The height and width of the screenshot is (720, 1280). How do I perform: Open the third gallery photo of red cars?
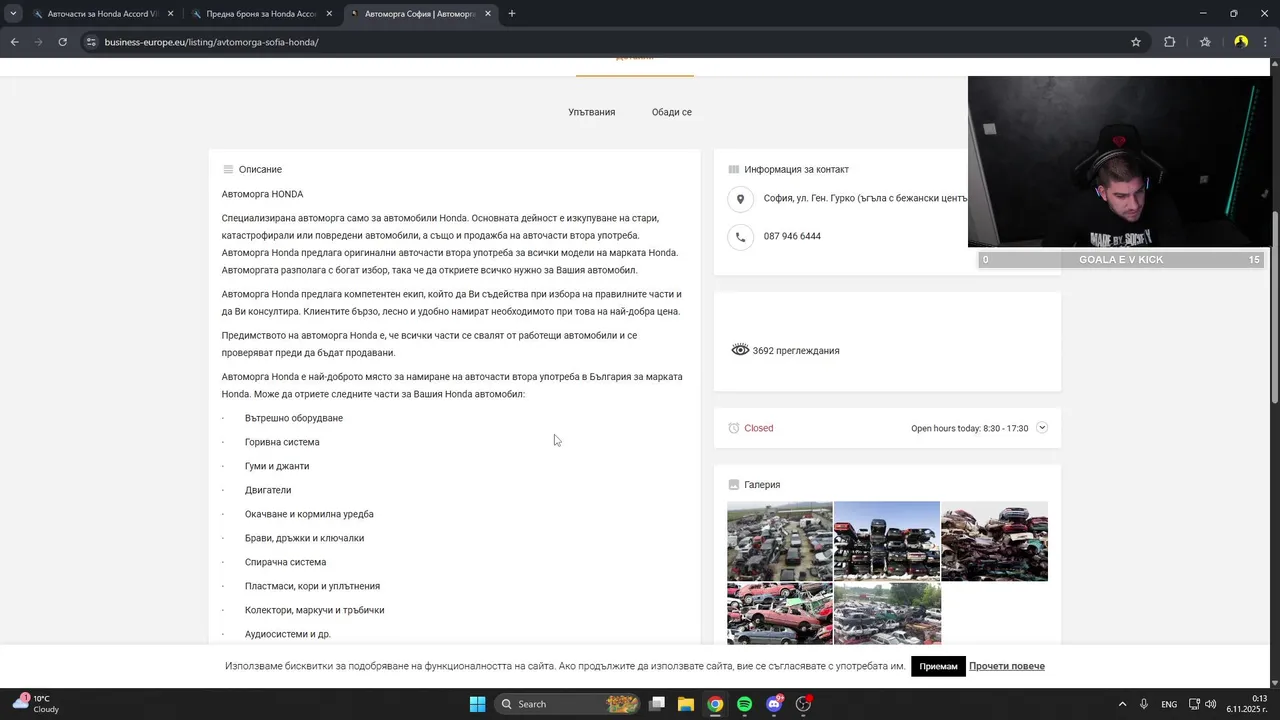tap(994, 541)
